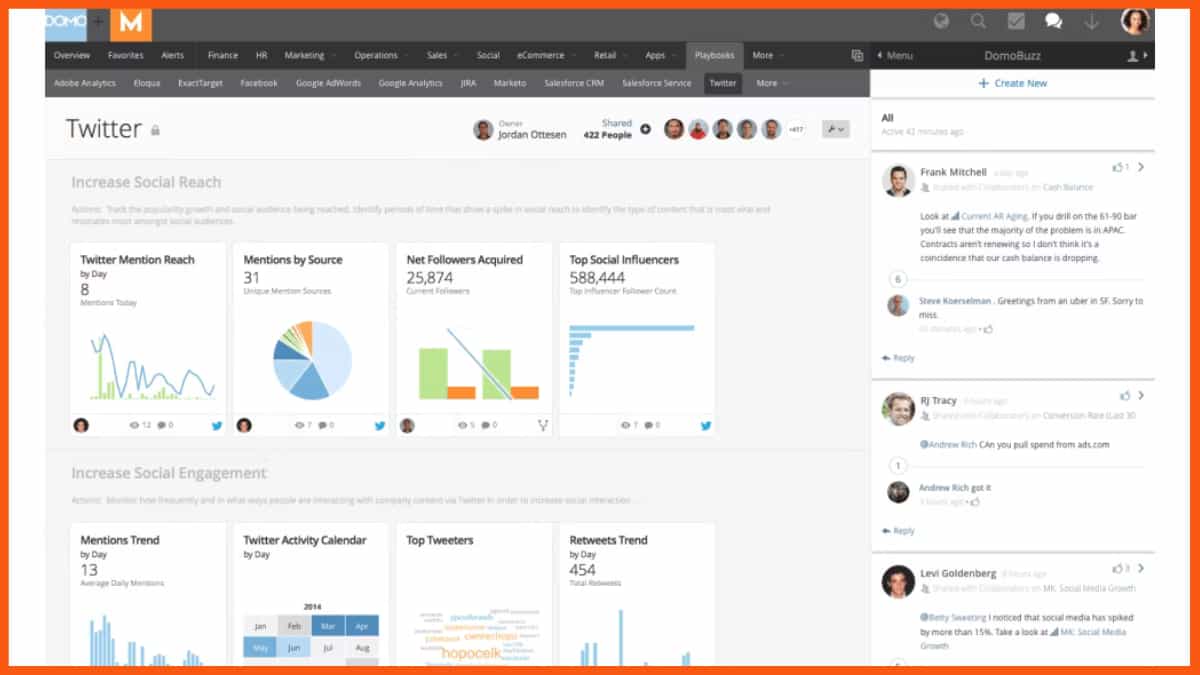1200x675 pixels.
Task: Open the Favorites tab
Action: [x=126, y=56]
